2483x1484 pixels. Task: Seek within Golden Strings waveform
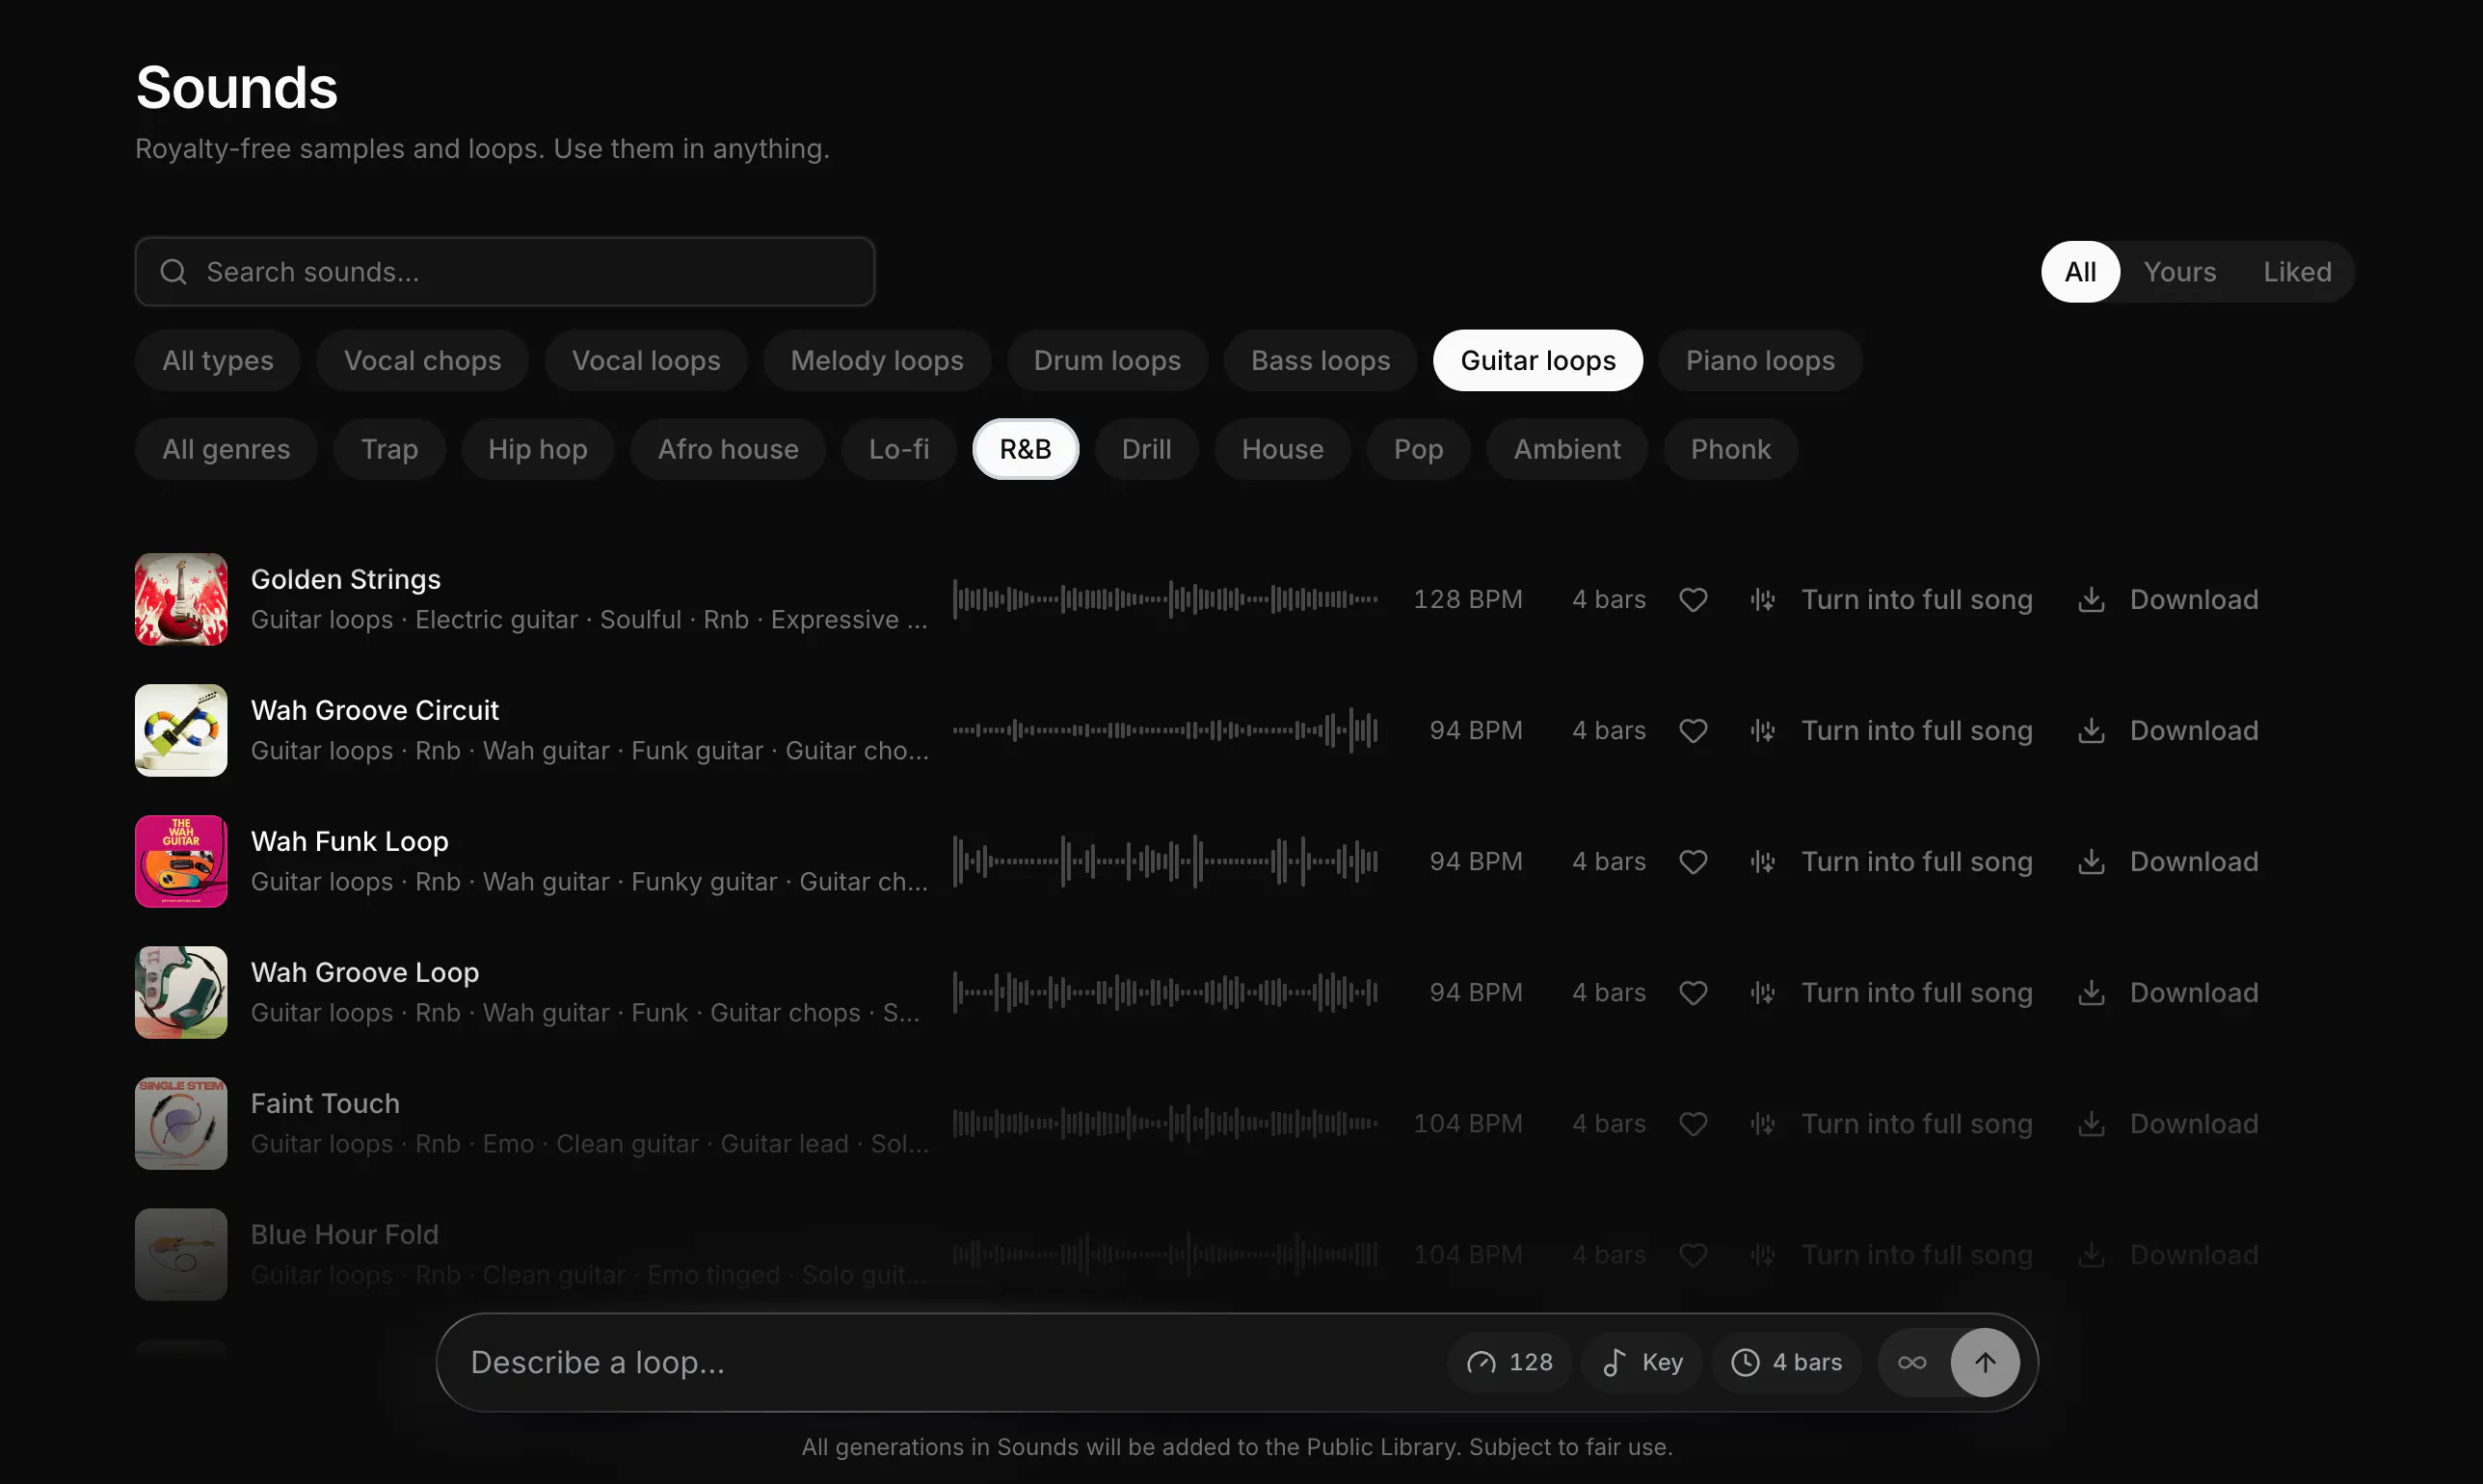1165,600
